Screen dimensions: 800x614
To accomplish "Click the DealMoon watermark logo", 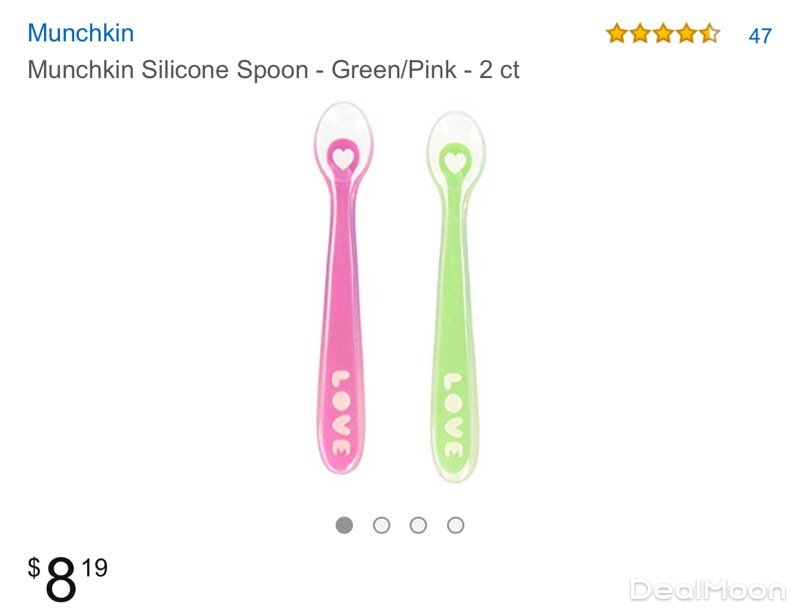I will pos(707,590).
